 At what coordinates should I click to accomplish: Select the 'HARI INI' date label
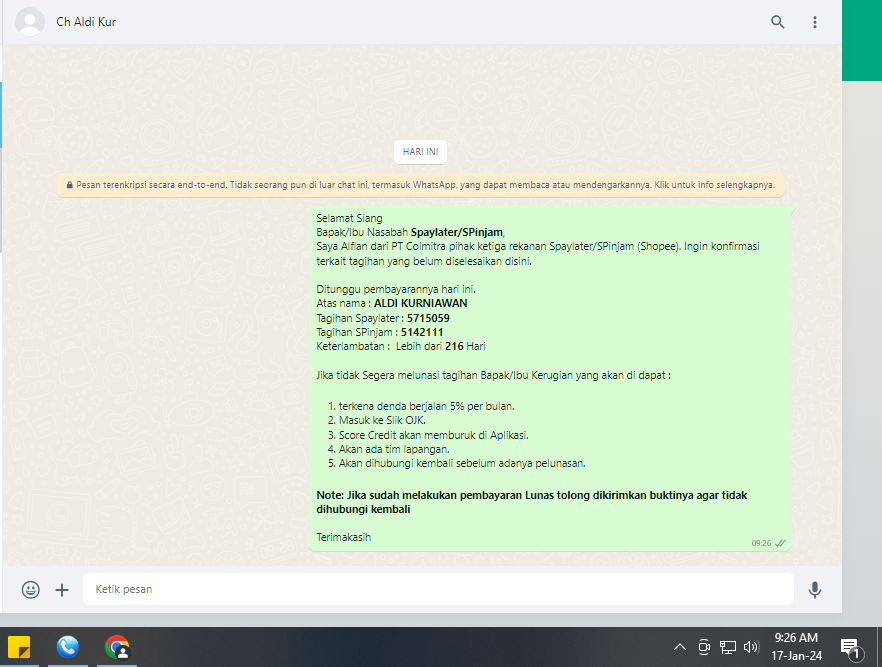tap(420, 152)
